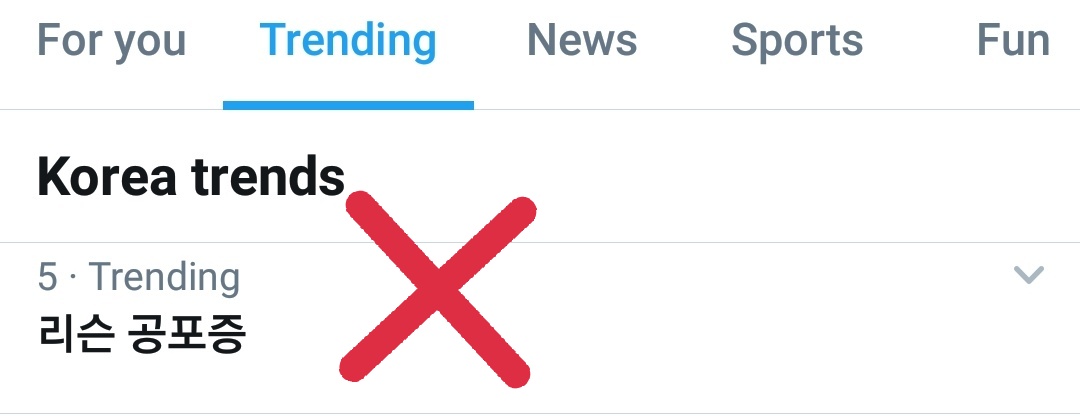Click the word 'Korea' in the heading
This screenshot has height=417, width=1080.
pyautogui.click(x=107, y=176)
